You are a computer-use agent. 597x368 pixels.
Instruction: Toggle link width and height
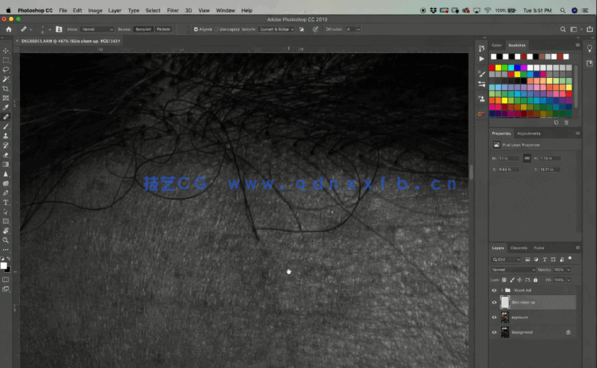527,158
